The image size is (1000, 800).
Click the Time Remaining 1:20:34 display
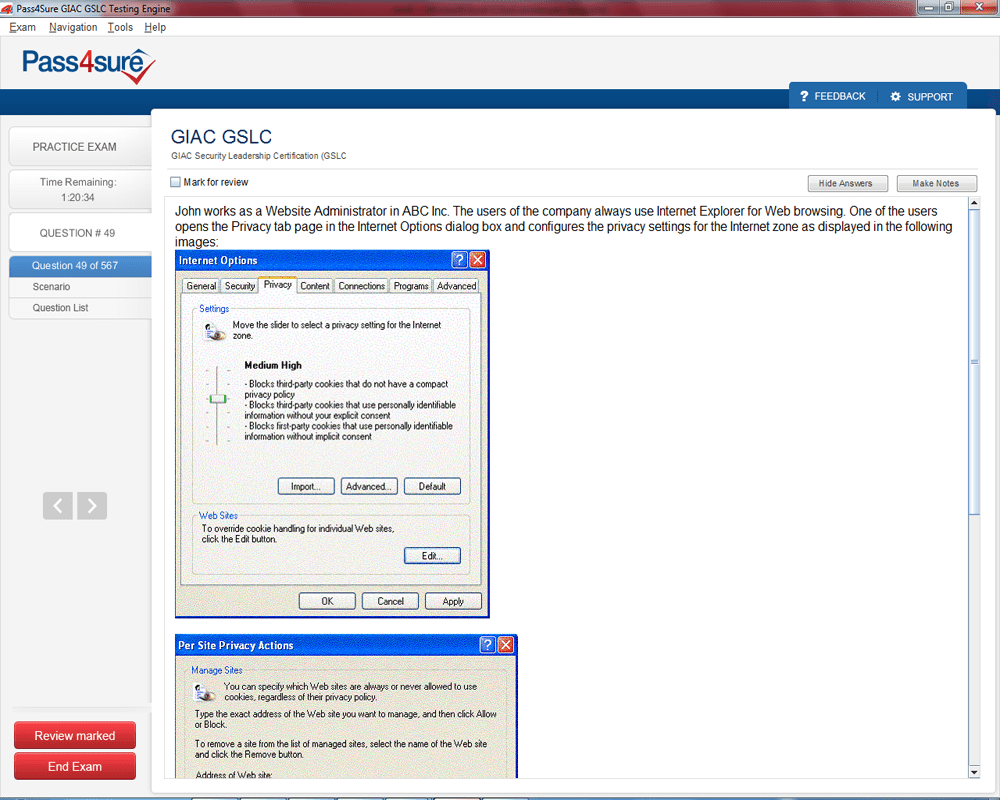[x=80, y=189]
